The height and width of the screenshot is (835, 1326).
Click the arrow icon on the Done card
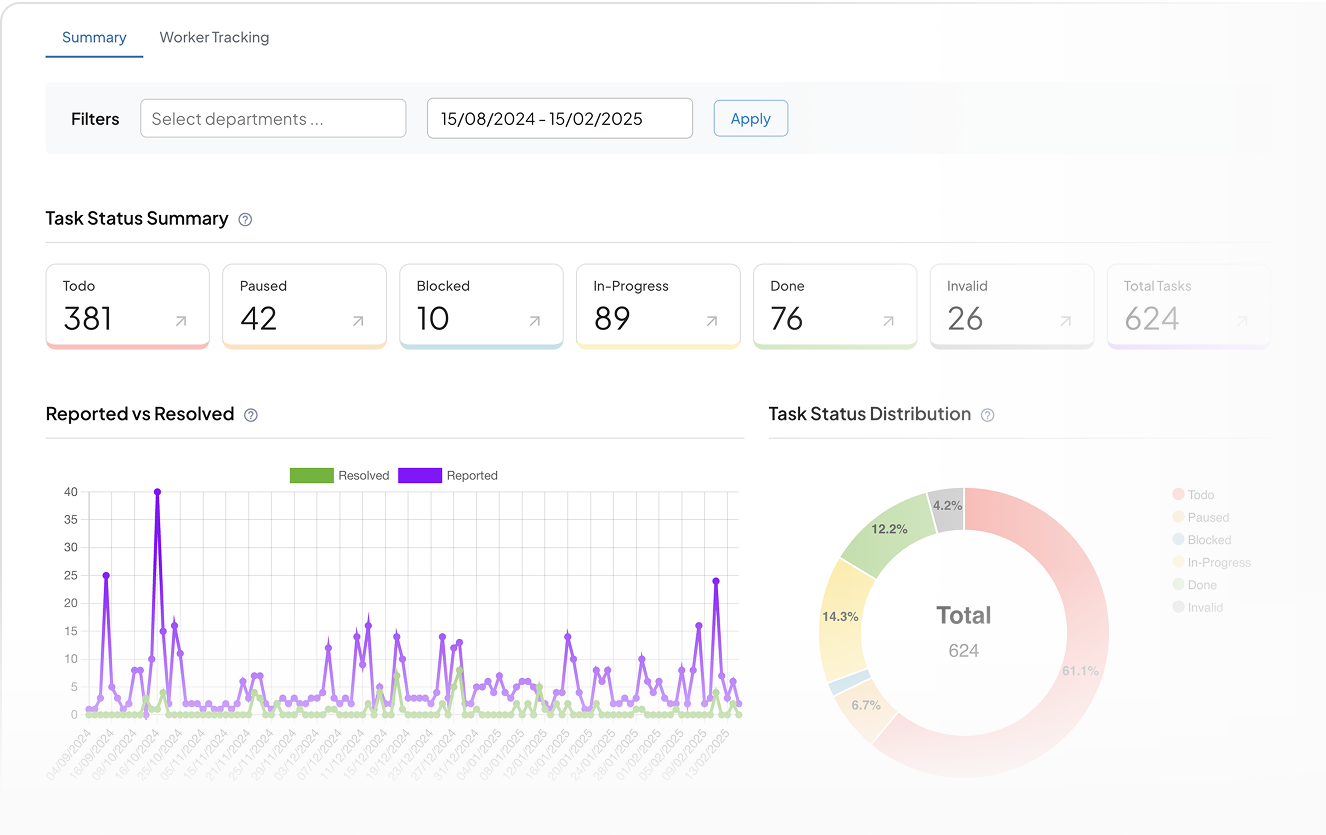[x=889, y=321]
